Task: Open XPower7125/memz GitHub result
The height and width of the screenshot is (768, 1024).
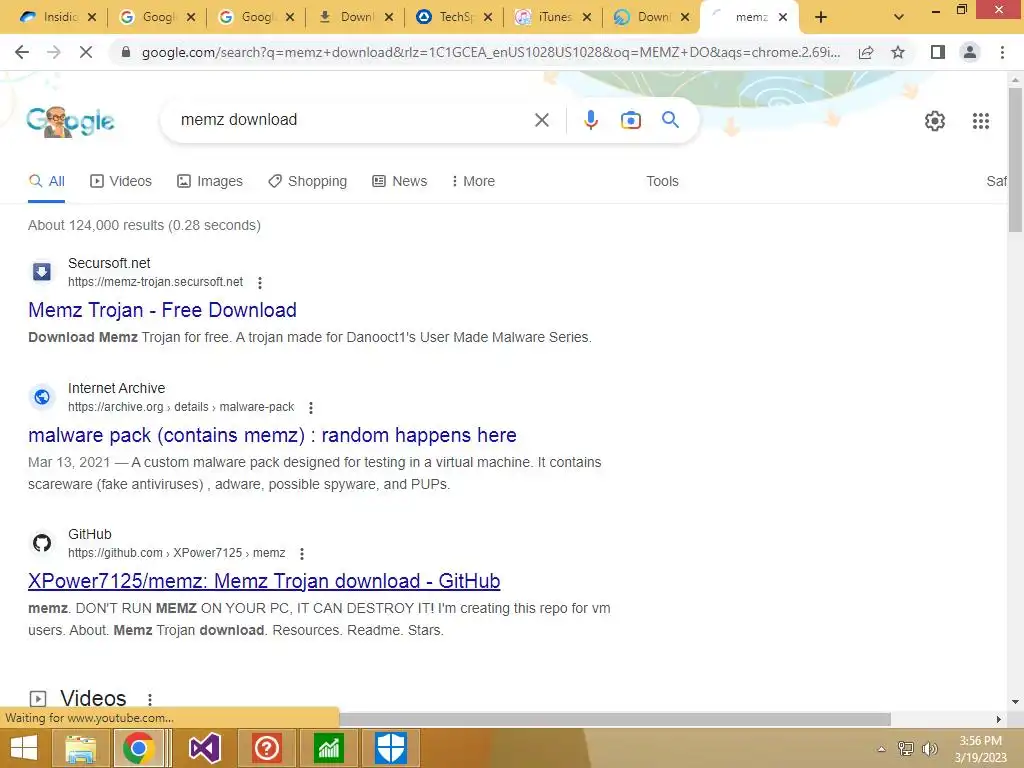Action: (x=264, y=581)
